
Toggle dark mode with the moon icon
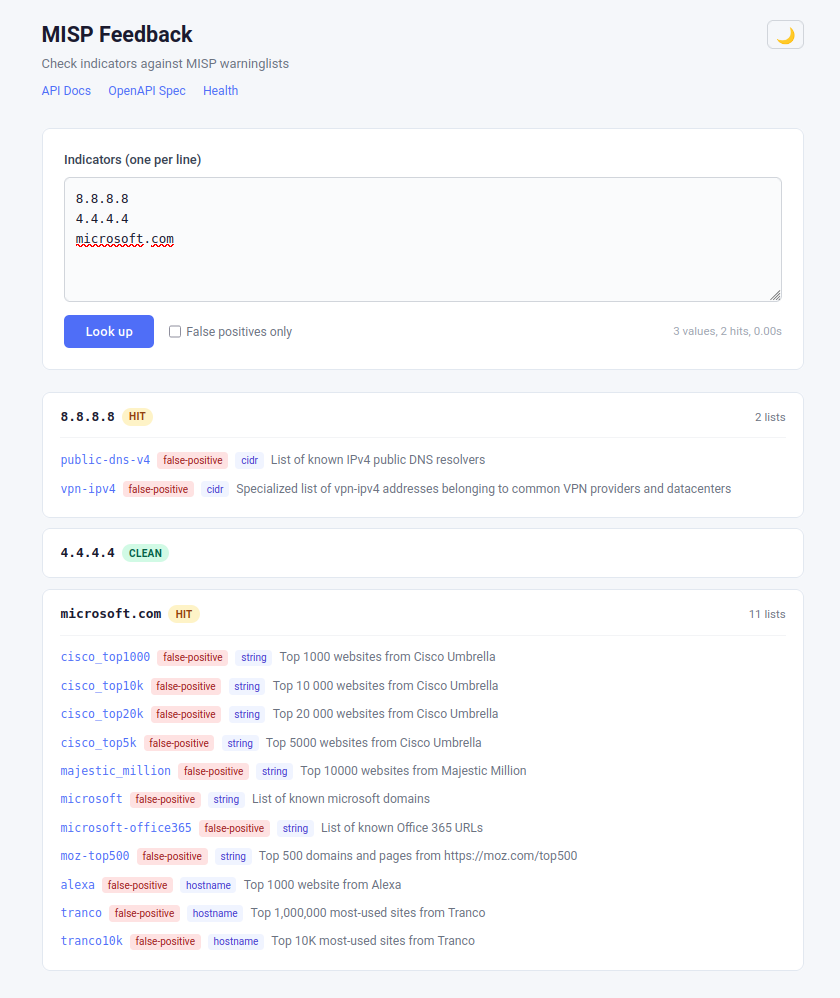click(785, 35)
